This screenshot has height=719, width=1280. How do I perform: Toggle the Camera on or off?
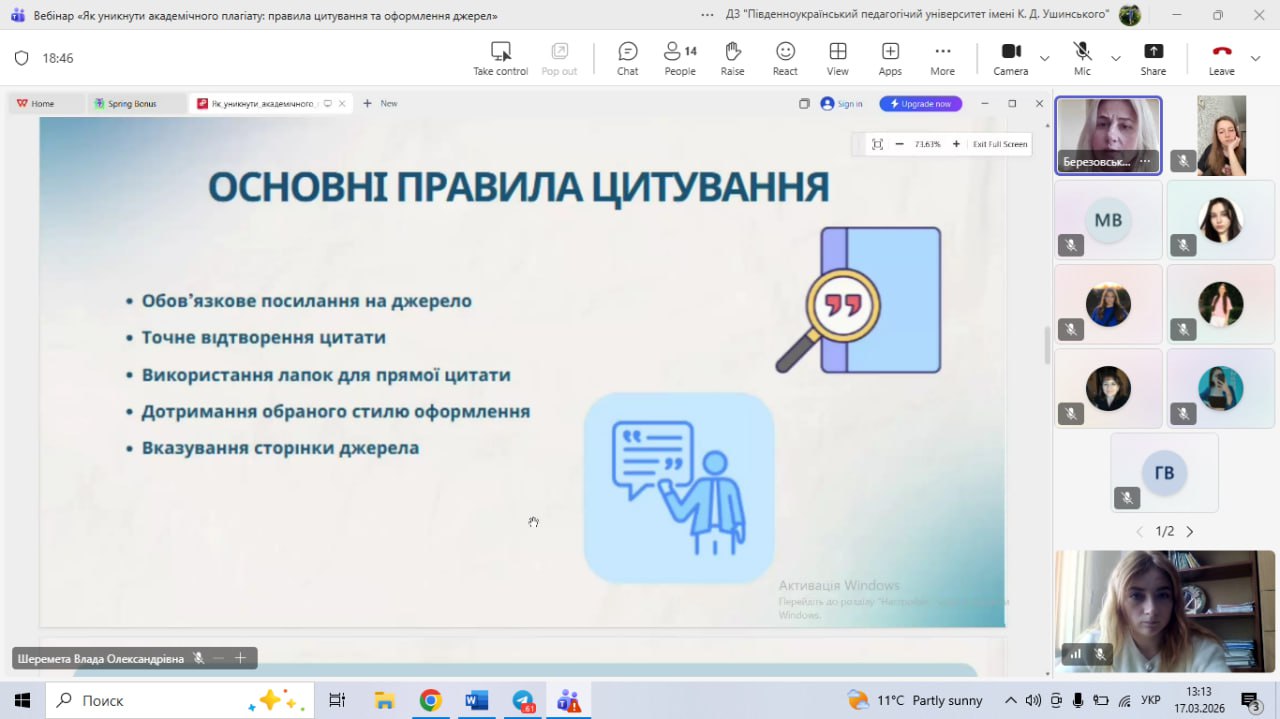[1011, 58]
